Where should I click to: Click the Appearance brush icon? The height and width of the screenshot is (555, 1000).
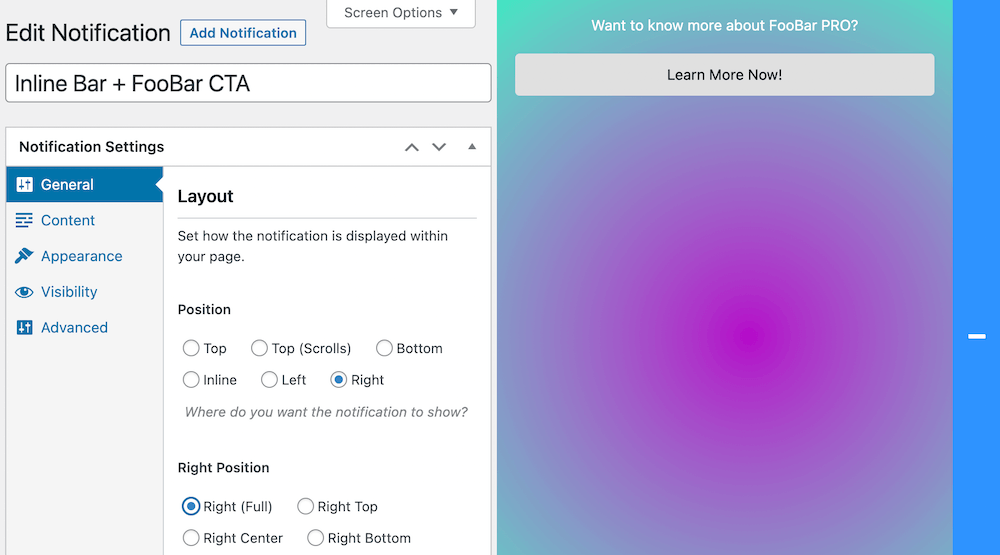pos(24,256)
